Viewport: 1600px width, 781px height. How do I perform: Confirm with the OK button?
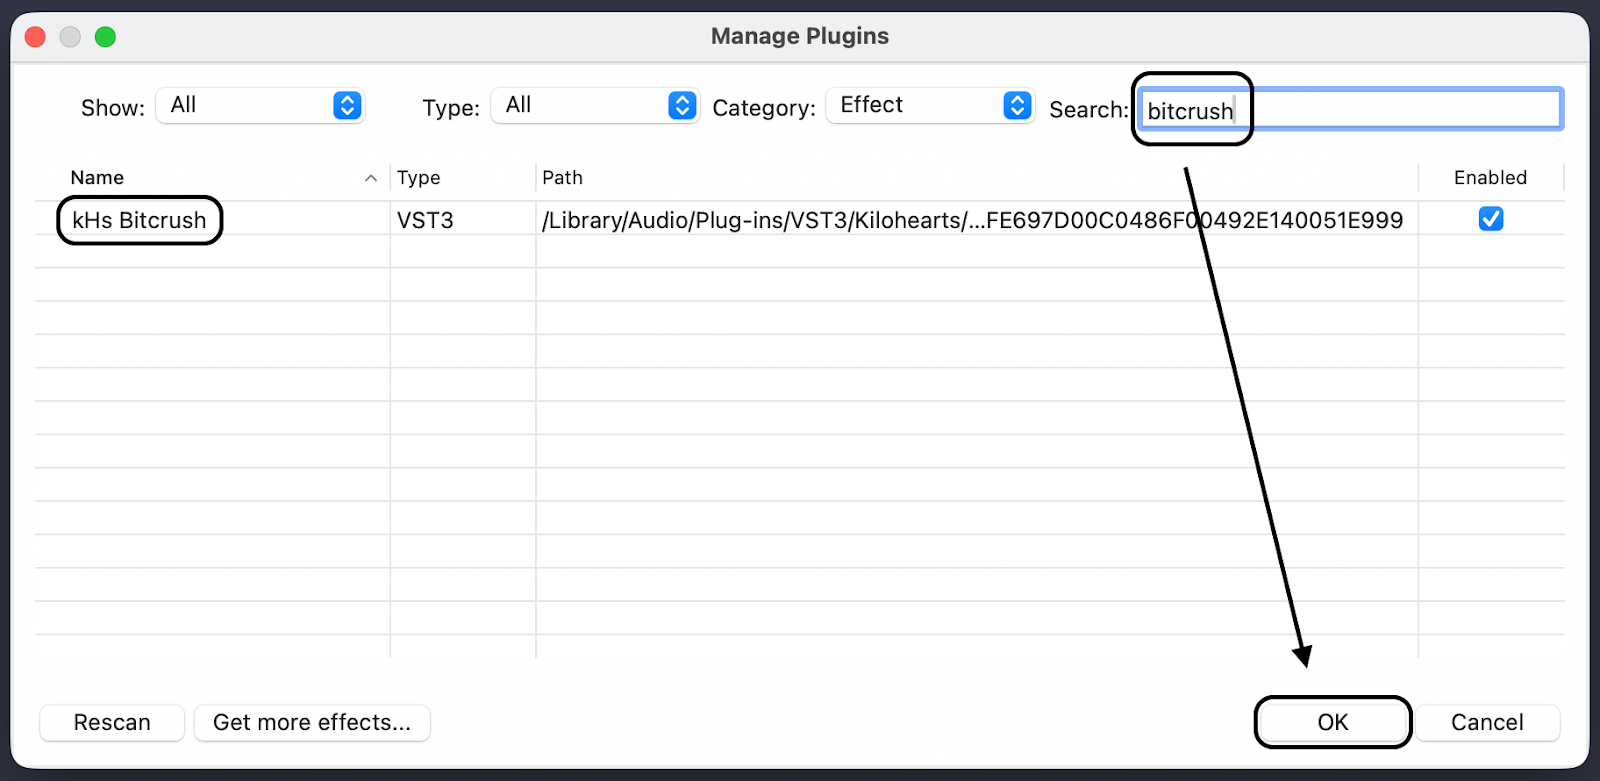(x=1332, y=722)
